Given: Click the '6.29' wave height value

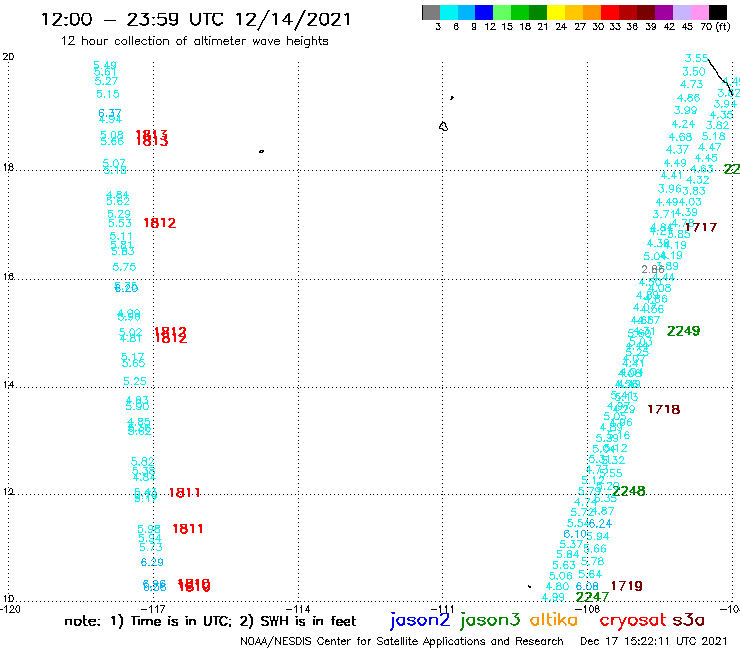Looking at the screenshot, I should tap(152, 563).
